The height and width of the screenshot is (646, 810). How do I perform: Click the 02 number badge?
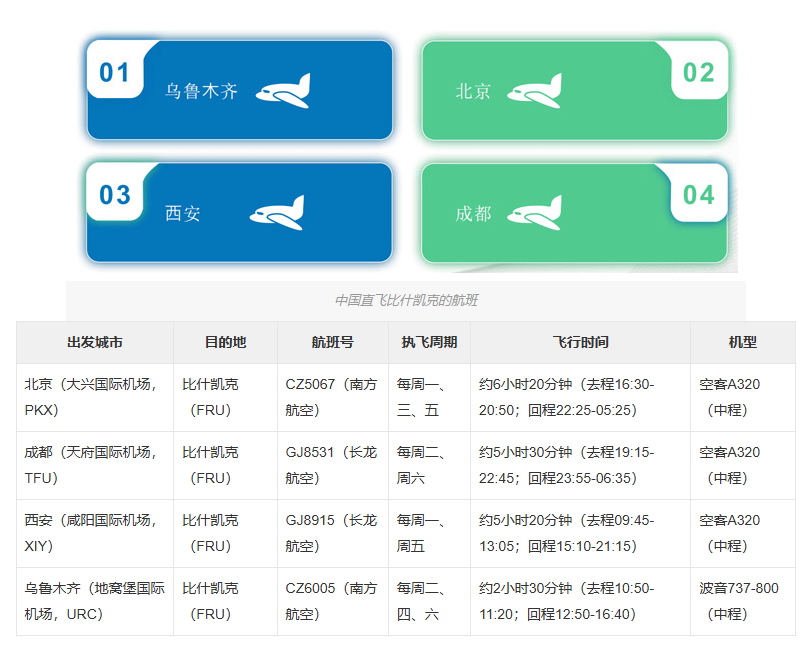[x=699, y=73]
